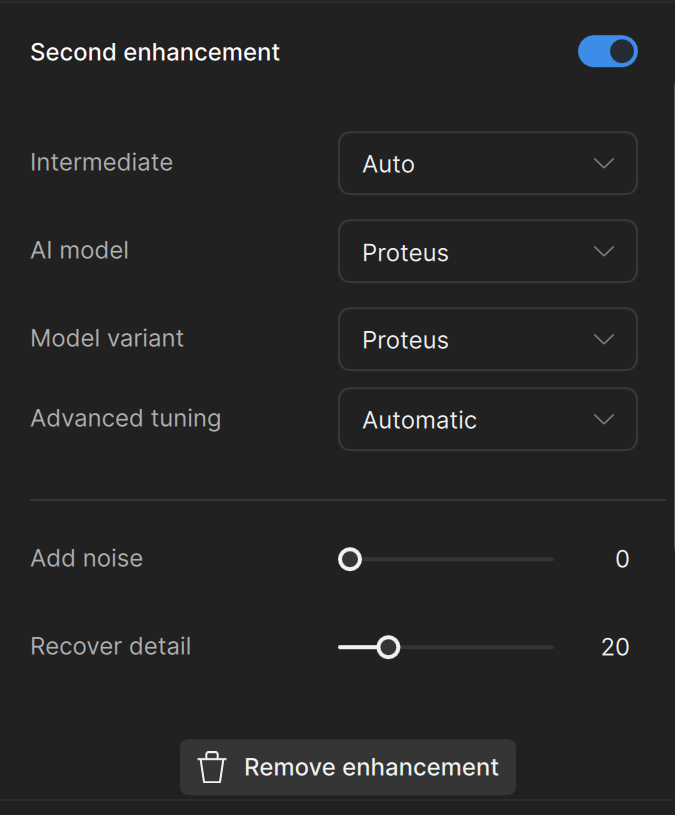The width and height of the screenshot is (675, 815).
Task: Click the Add noise slider handle
Action: [350, 559]
